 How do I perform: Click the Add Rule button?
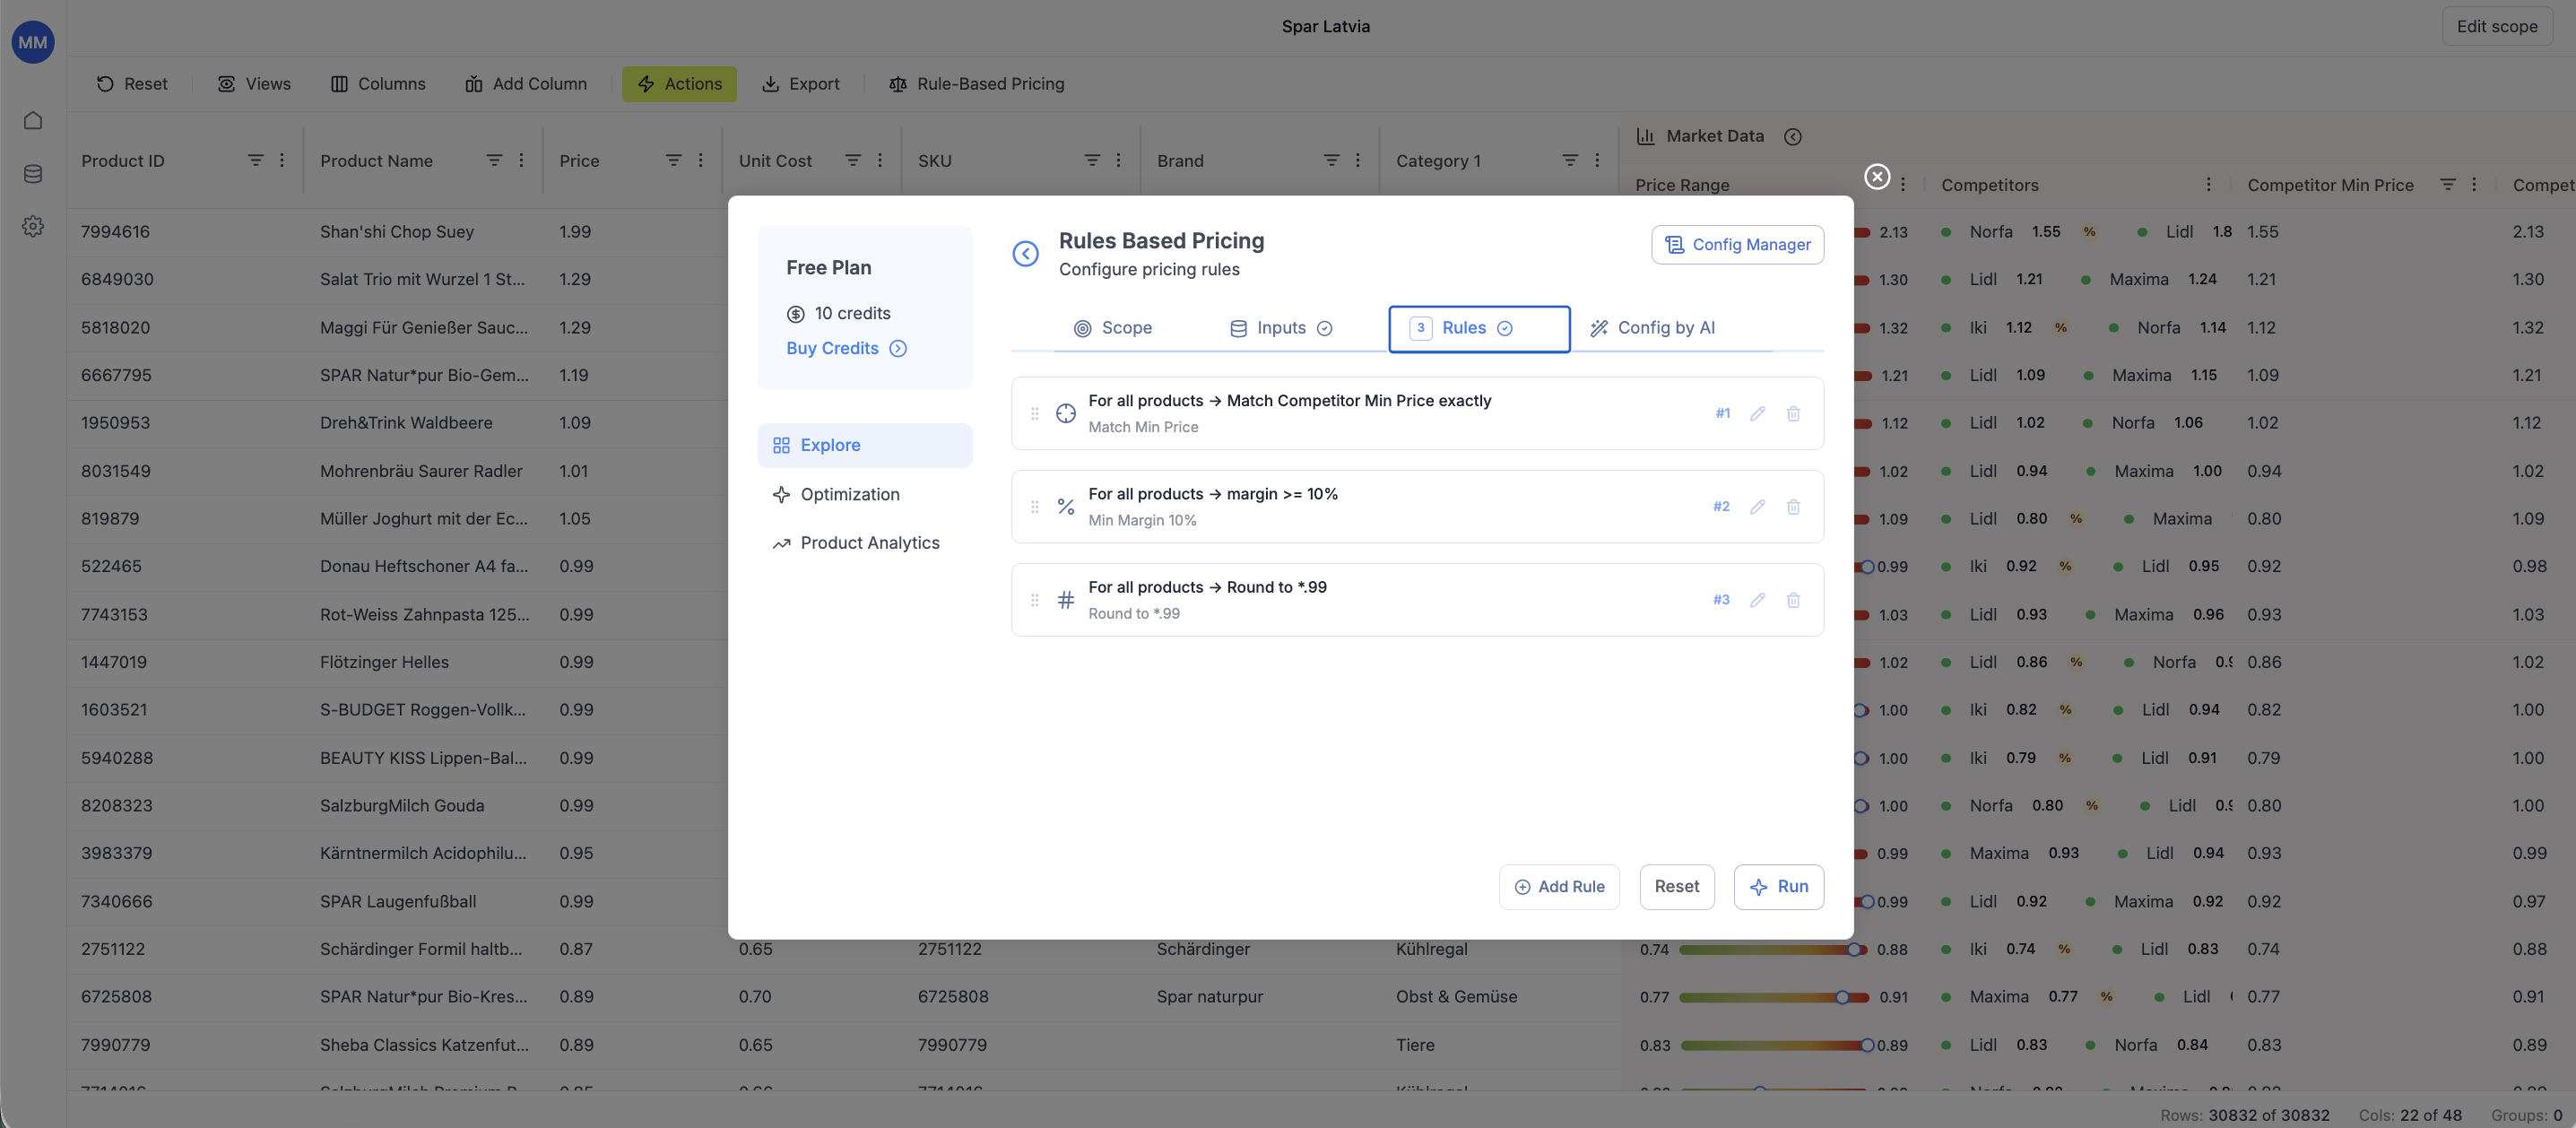pyautogui.click(x=1559, y=887)
